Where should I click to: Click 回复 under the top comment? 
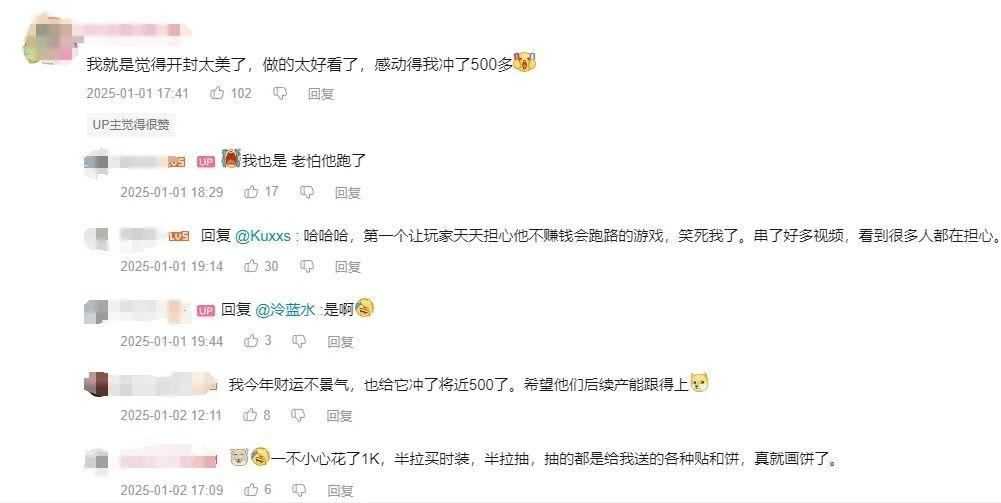321,94
